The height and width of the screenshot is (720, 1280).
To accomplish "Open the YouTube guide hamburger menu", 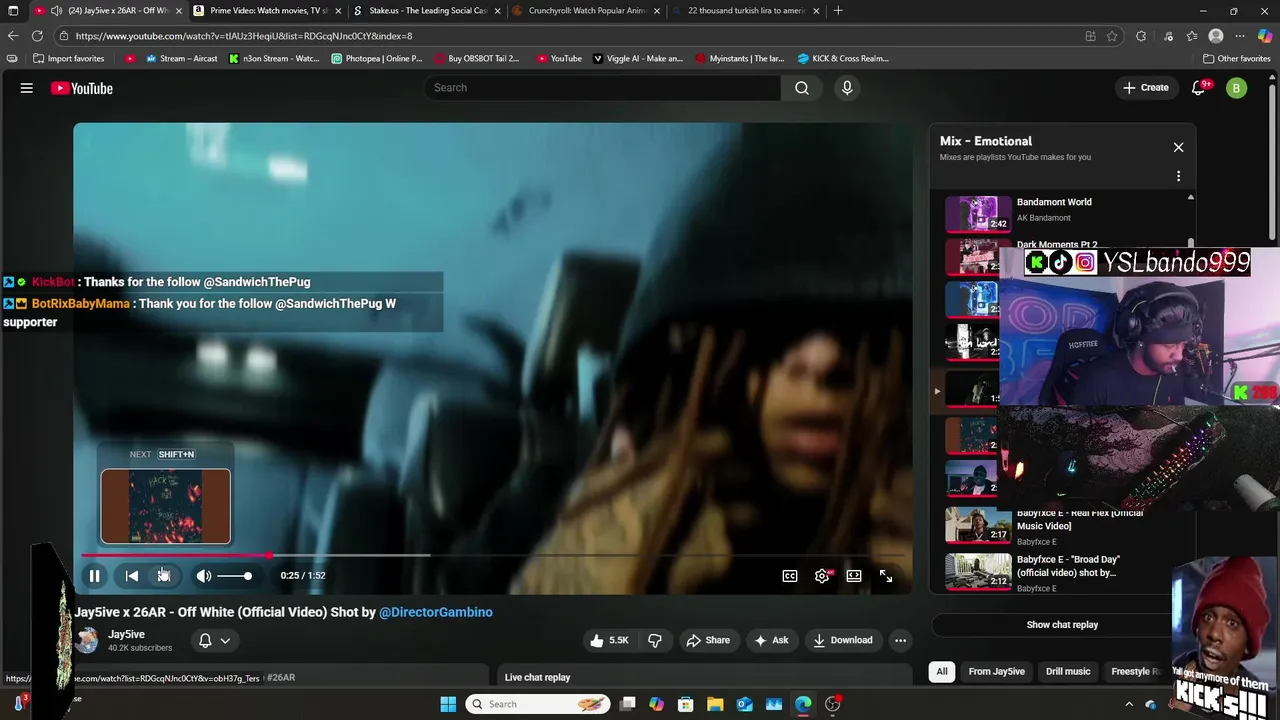I will (27, 88).
